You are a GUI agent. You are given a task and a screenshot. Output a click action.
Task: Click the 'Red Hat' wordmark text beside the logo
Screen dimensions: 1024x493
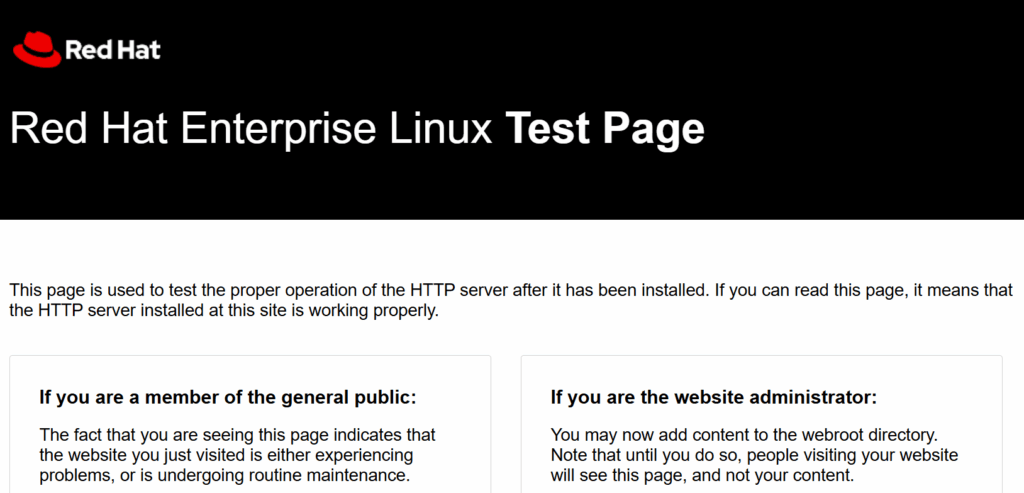113,50
